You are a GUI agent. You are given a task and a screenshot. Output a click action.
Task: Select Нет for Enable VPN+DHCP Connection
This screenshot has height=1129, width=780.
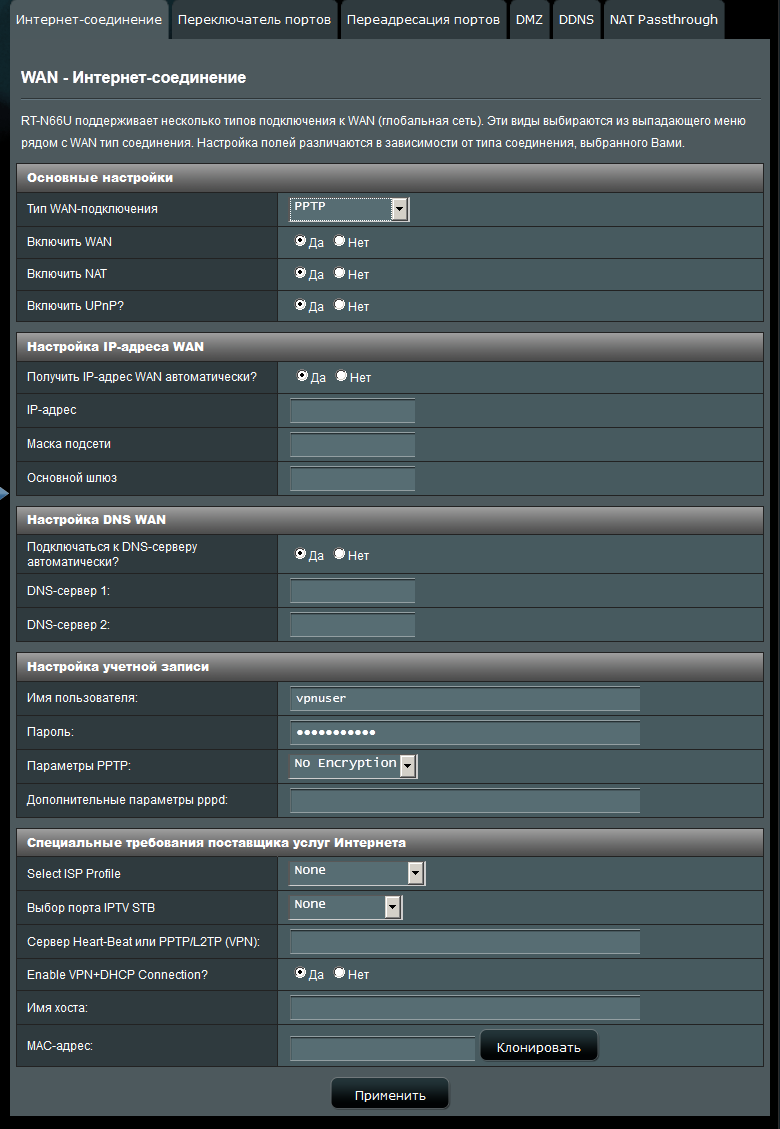click(x=339, y=973)
